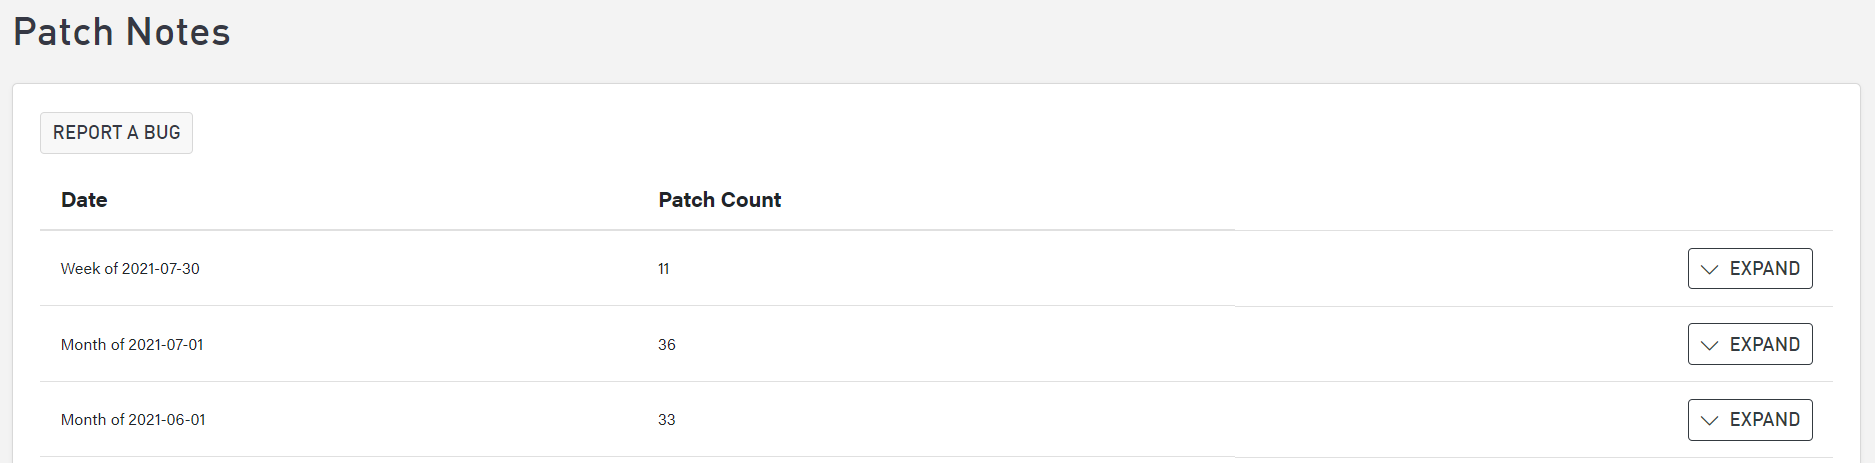
Task: Click the EXPAND label in the 2021-07-30 row
Action: tap(1765, 269)
